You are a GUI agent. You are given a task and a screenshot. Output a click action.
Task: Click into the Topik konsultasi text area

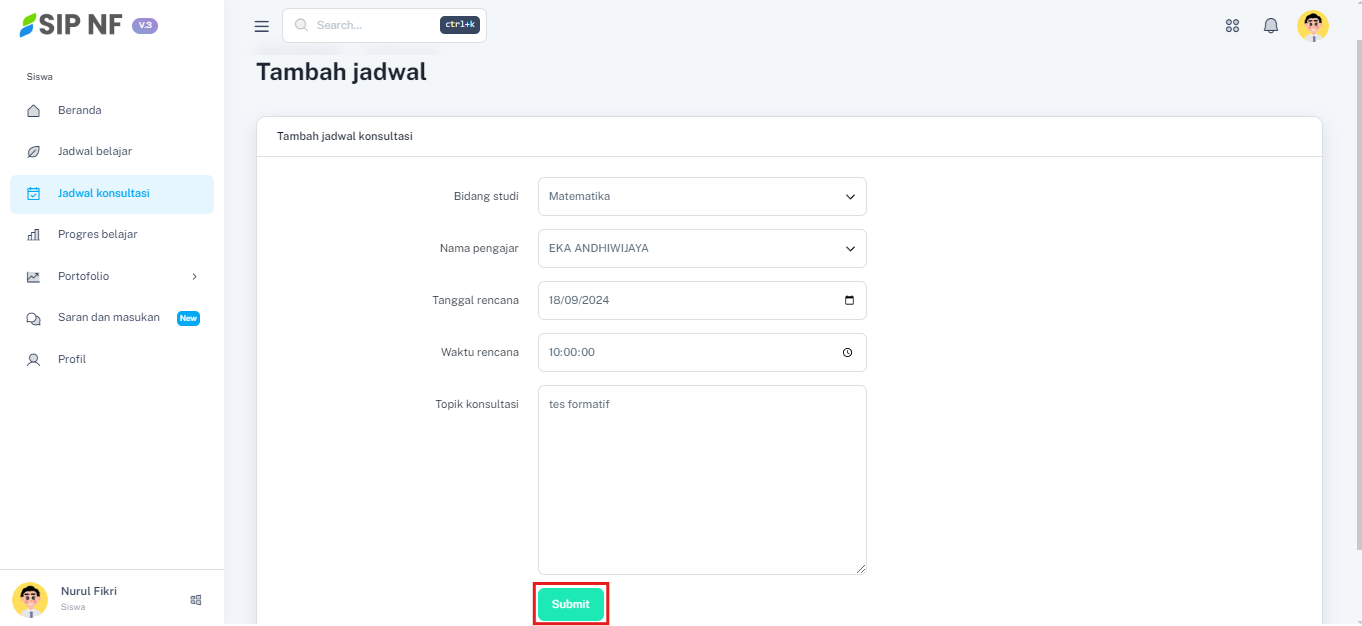point(702,480)
